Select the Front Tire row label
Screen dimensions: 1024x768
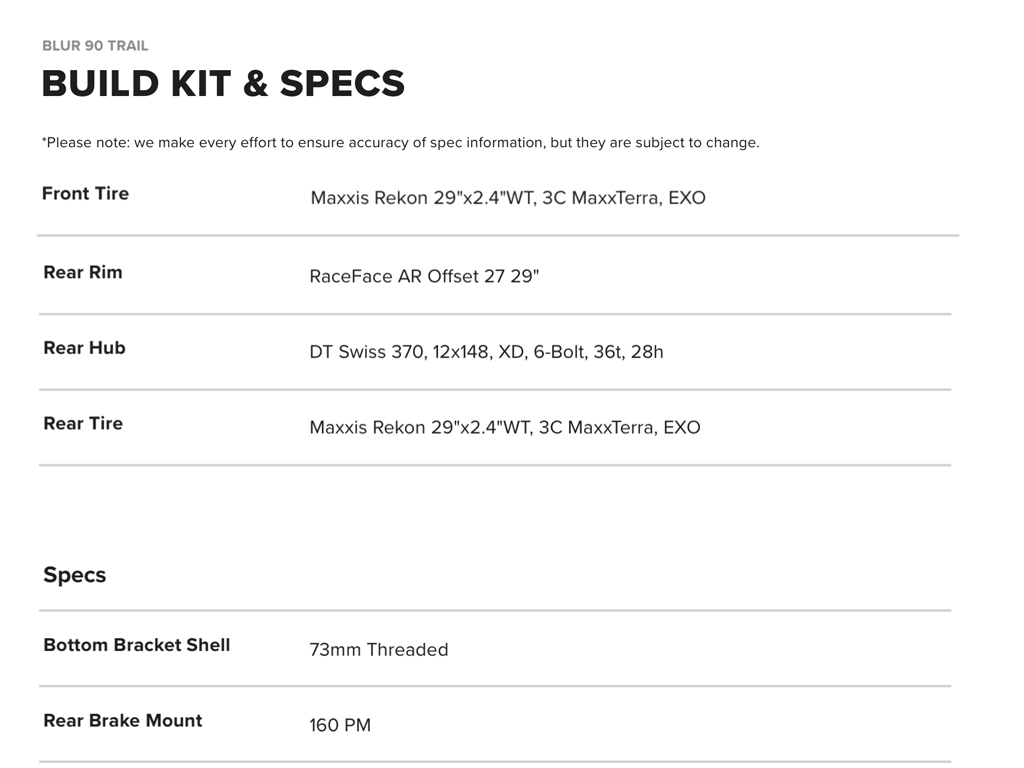pos(85,194)
